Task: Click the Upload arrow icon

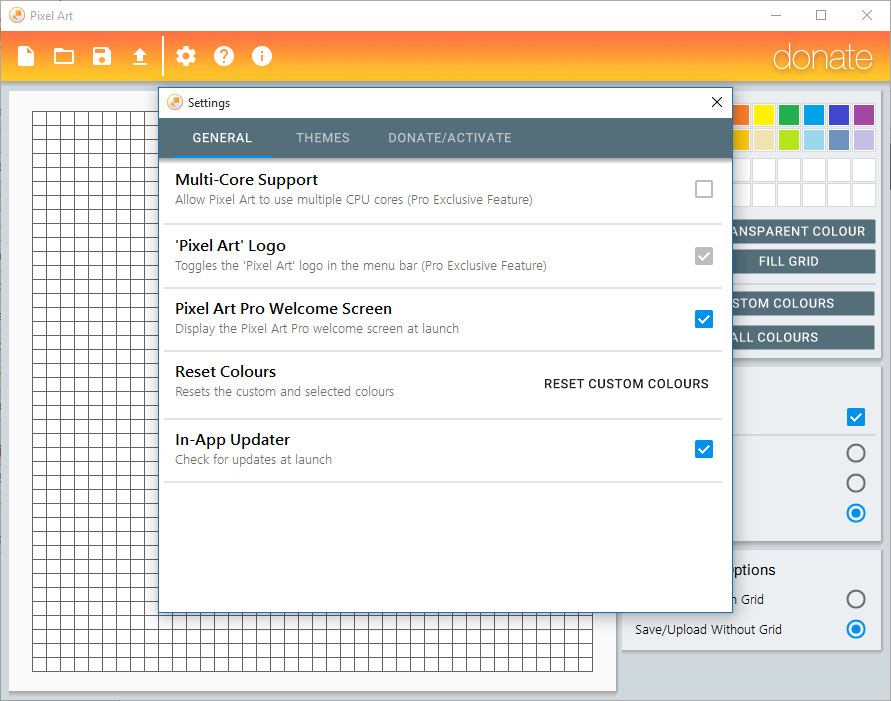Action: coord(140,56)
